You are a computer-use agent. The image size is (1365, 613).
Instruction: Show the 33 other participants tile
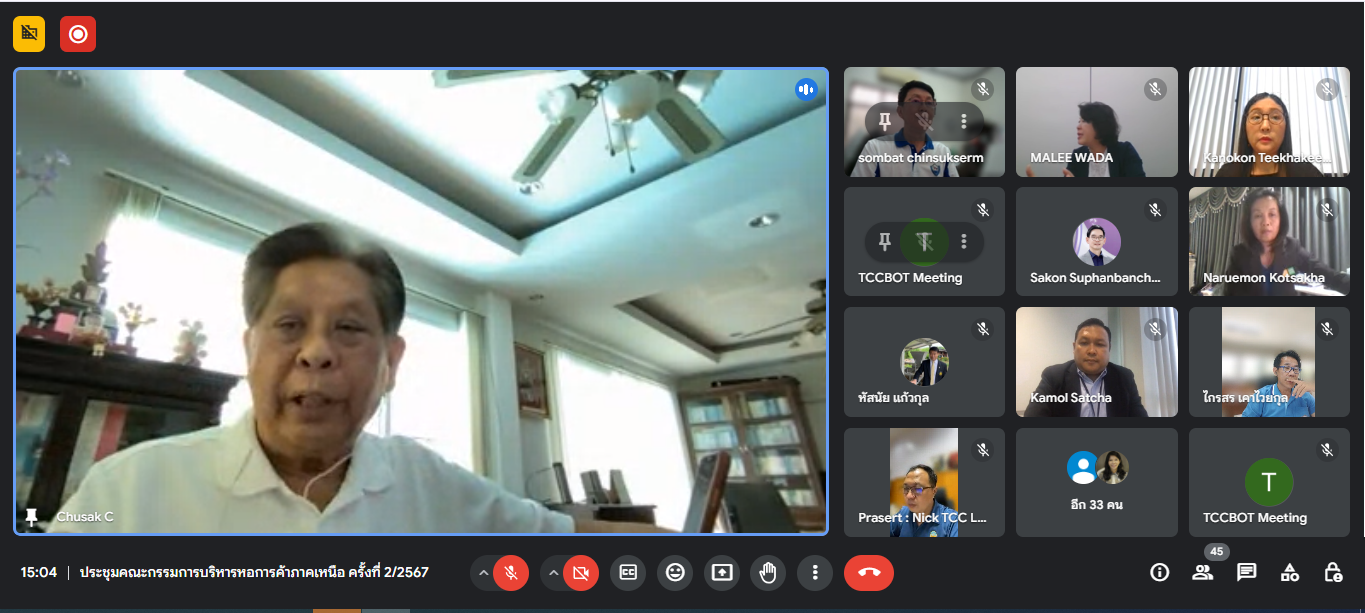(1096, 482)
